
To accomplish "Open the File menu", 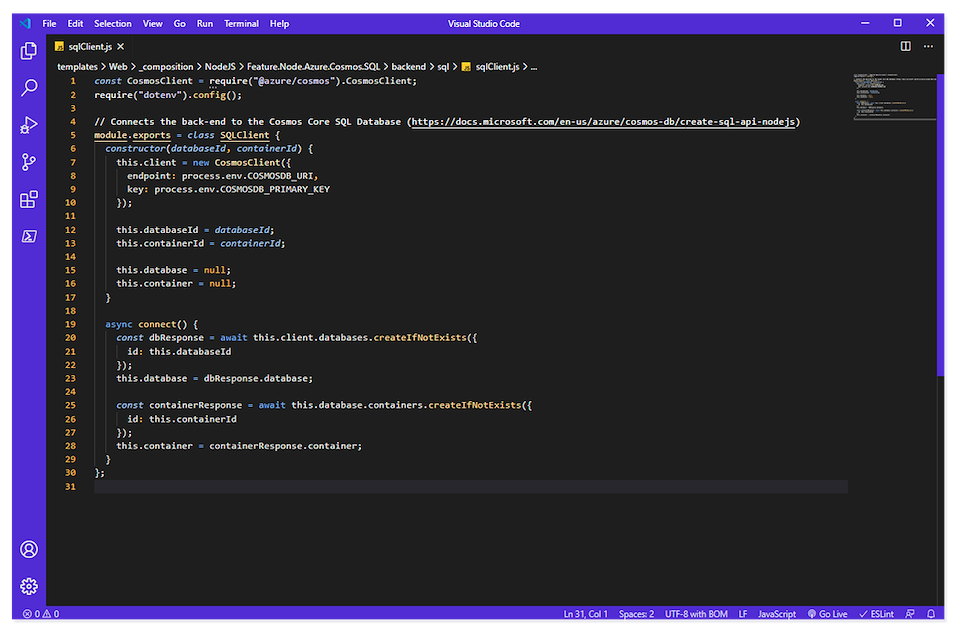I will click(x=49, y=24).
